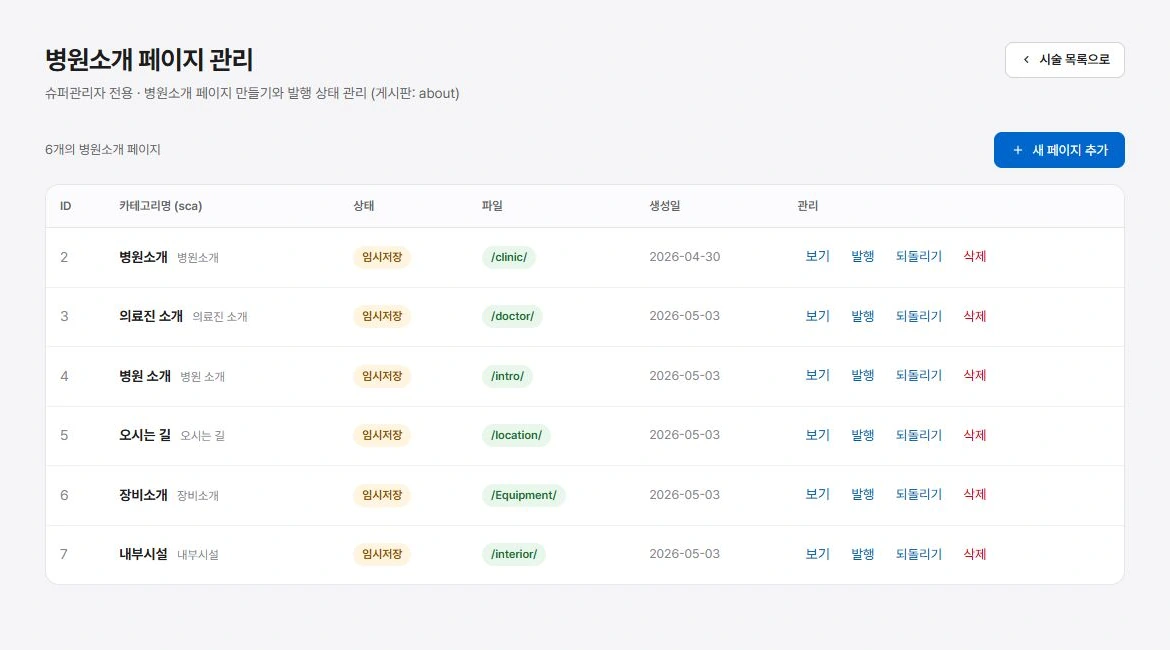Click the 상태 column header
This screenshot has width=1170, height=650.
click(363, 206)
